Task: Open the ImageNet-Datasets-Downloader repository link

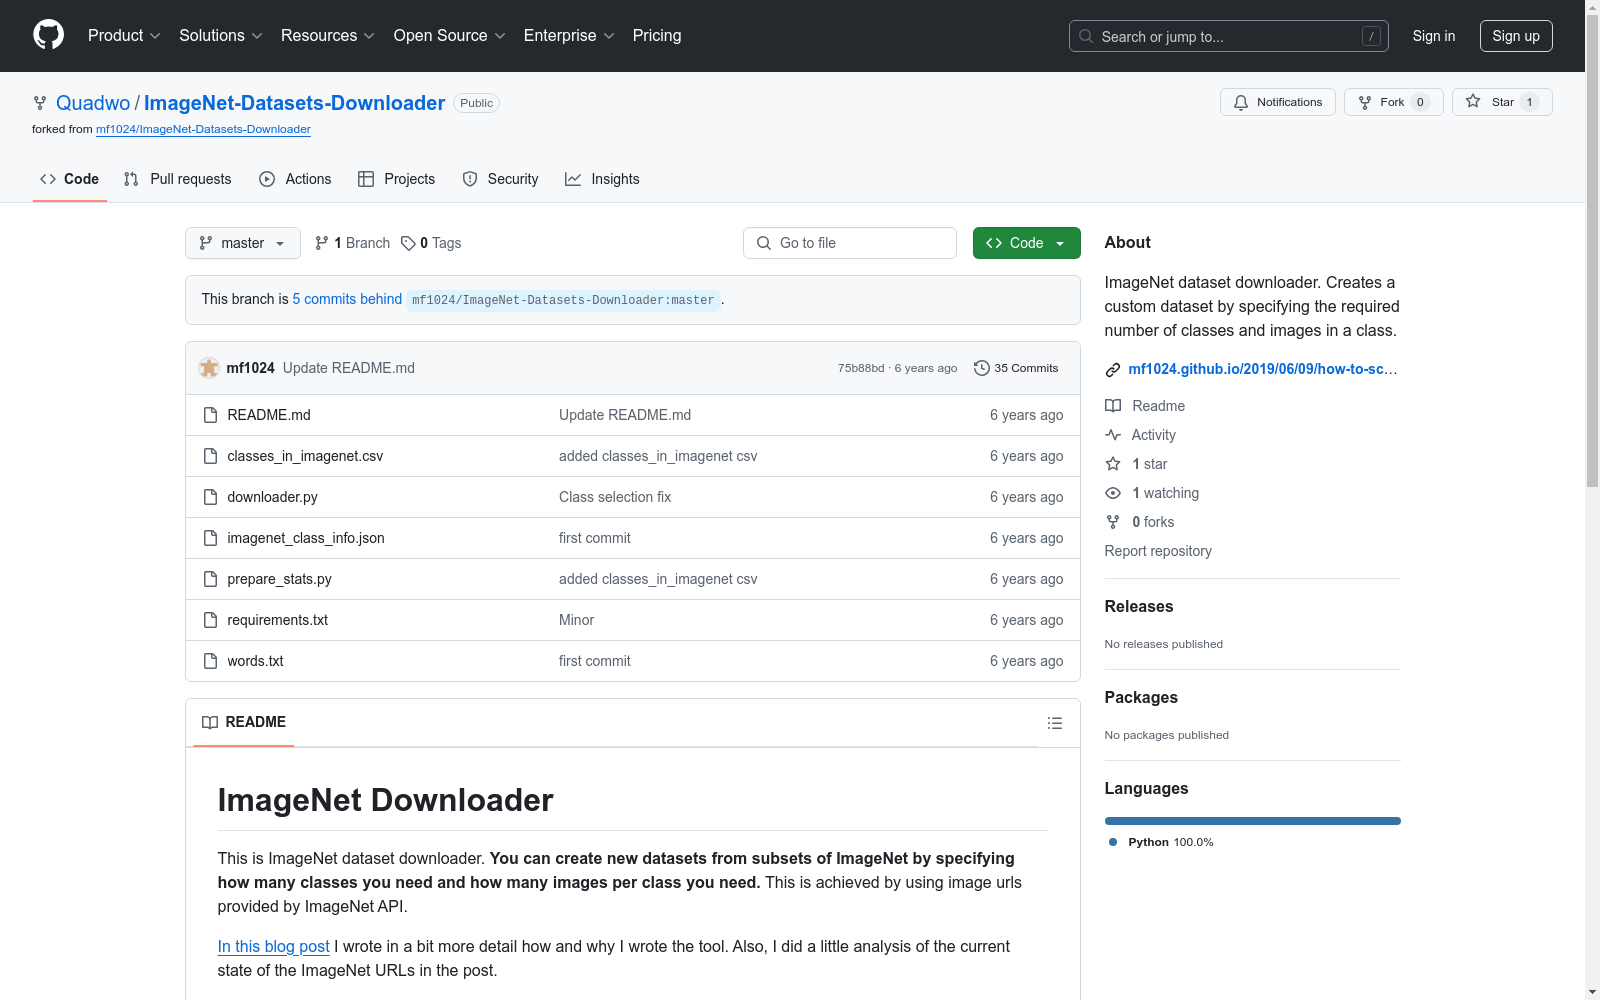Action: [x=294, y=103]
